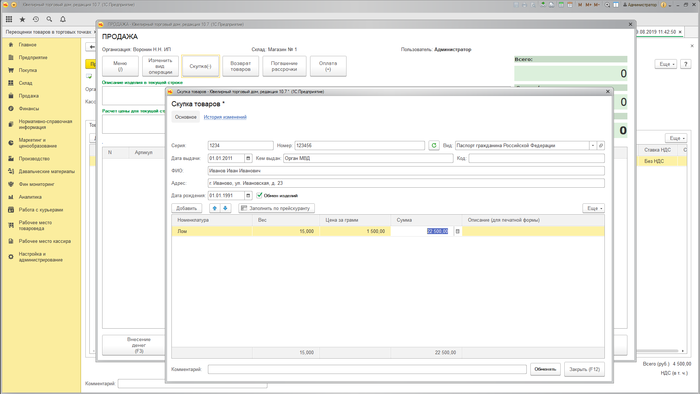
Task: Toggle the Обмен изделий checkbox
Action: (259, 195)
